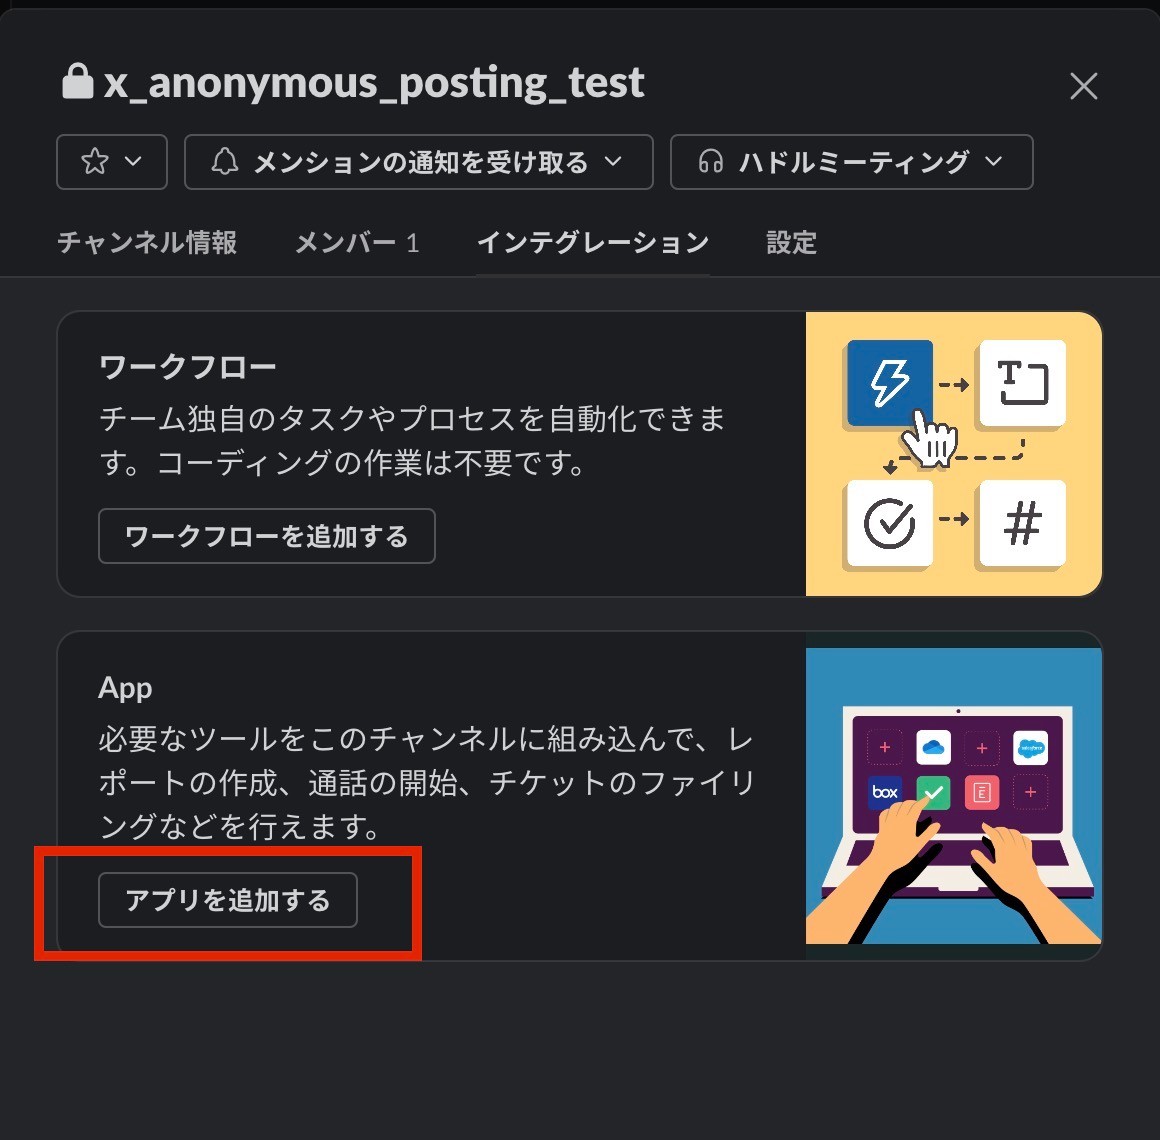Click the x_anonymous_posting_test channel title
This screenshot has height=1140, width=1160.
pos(374,82)
